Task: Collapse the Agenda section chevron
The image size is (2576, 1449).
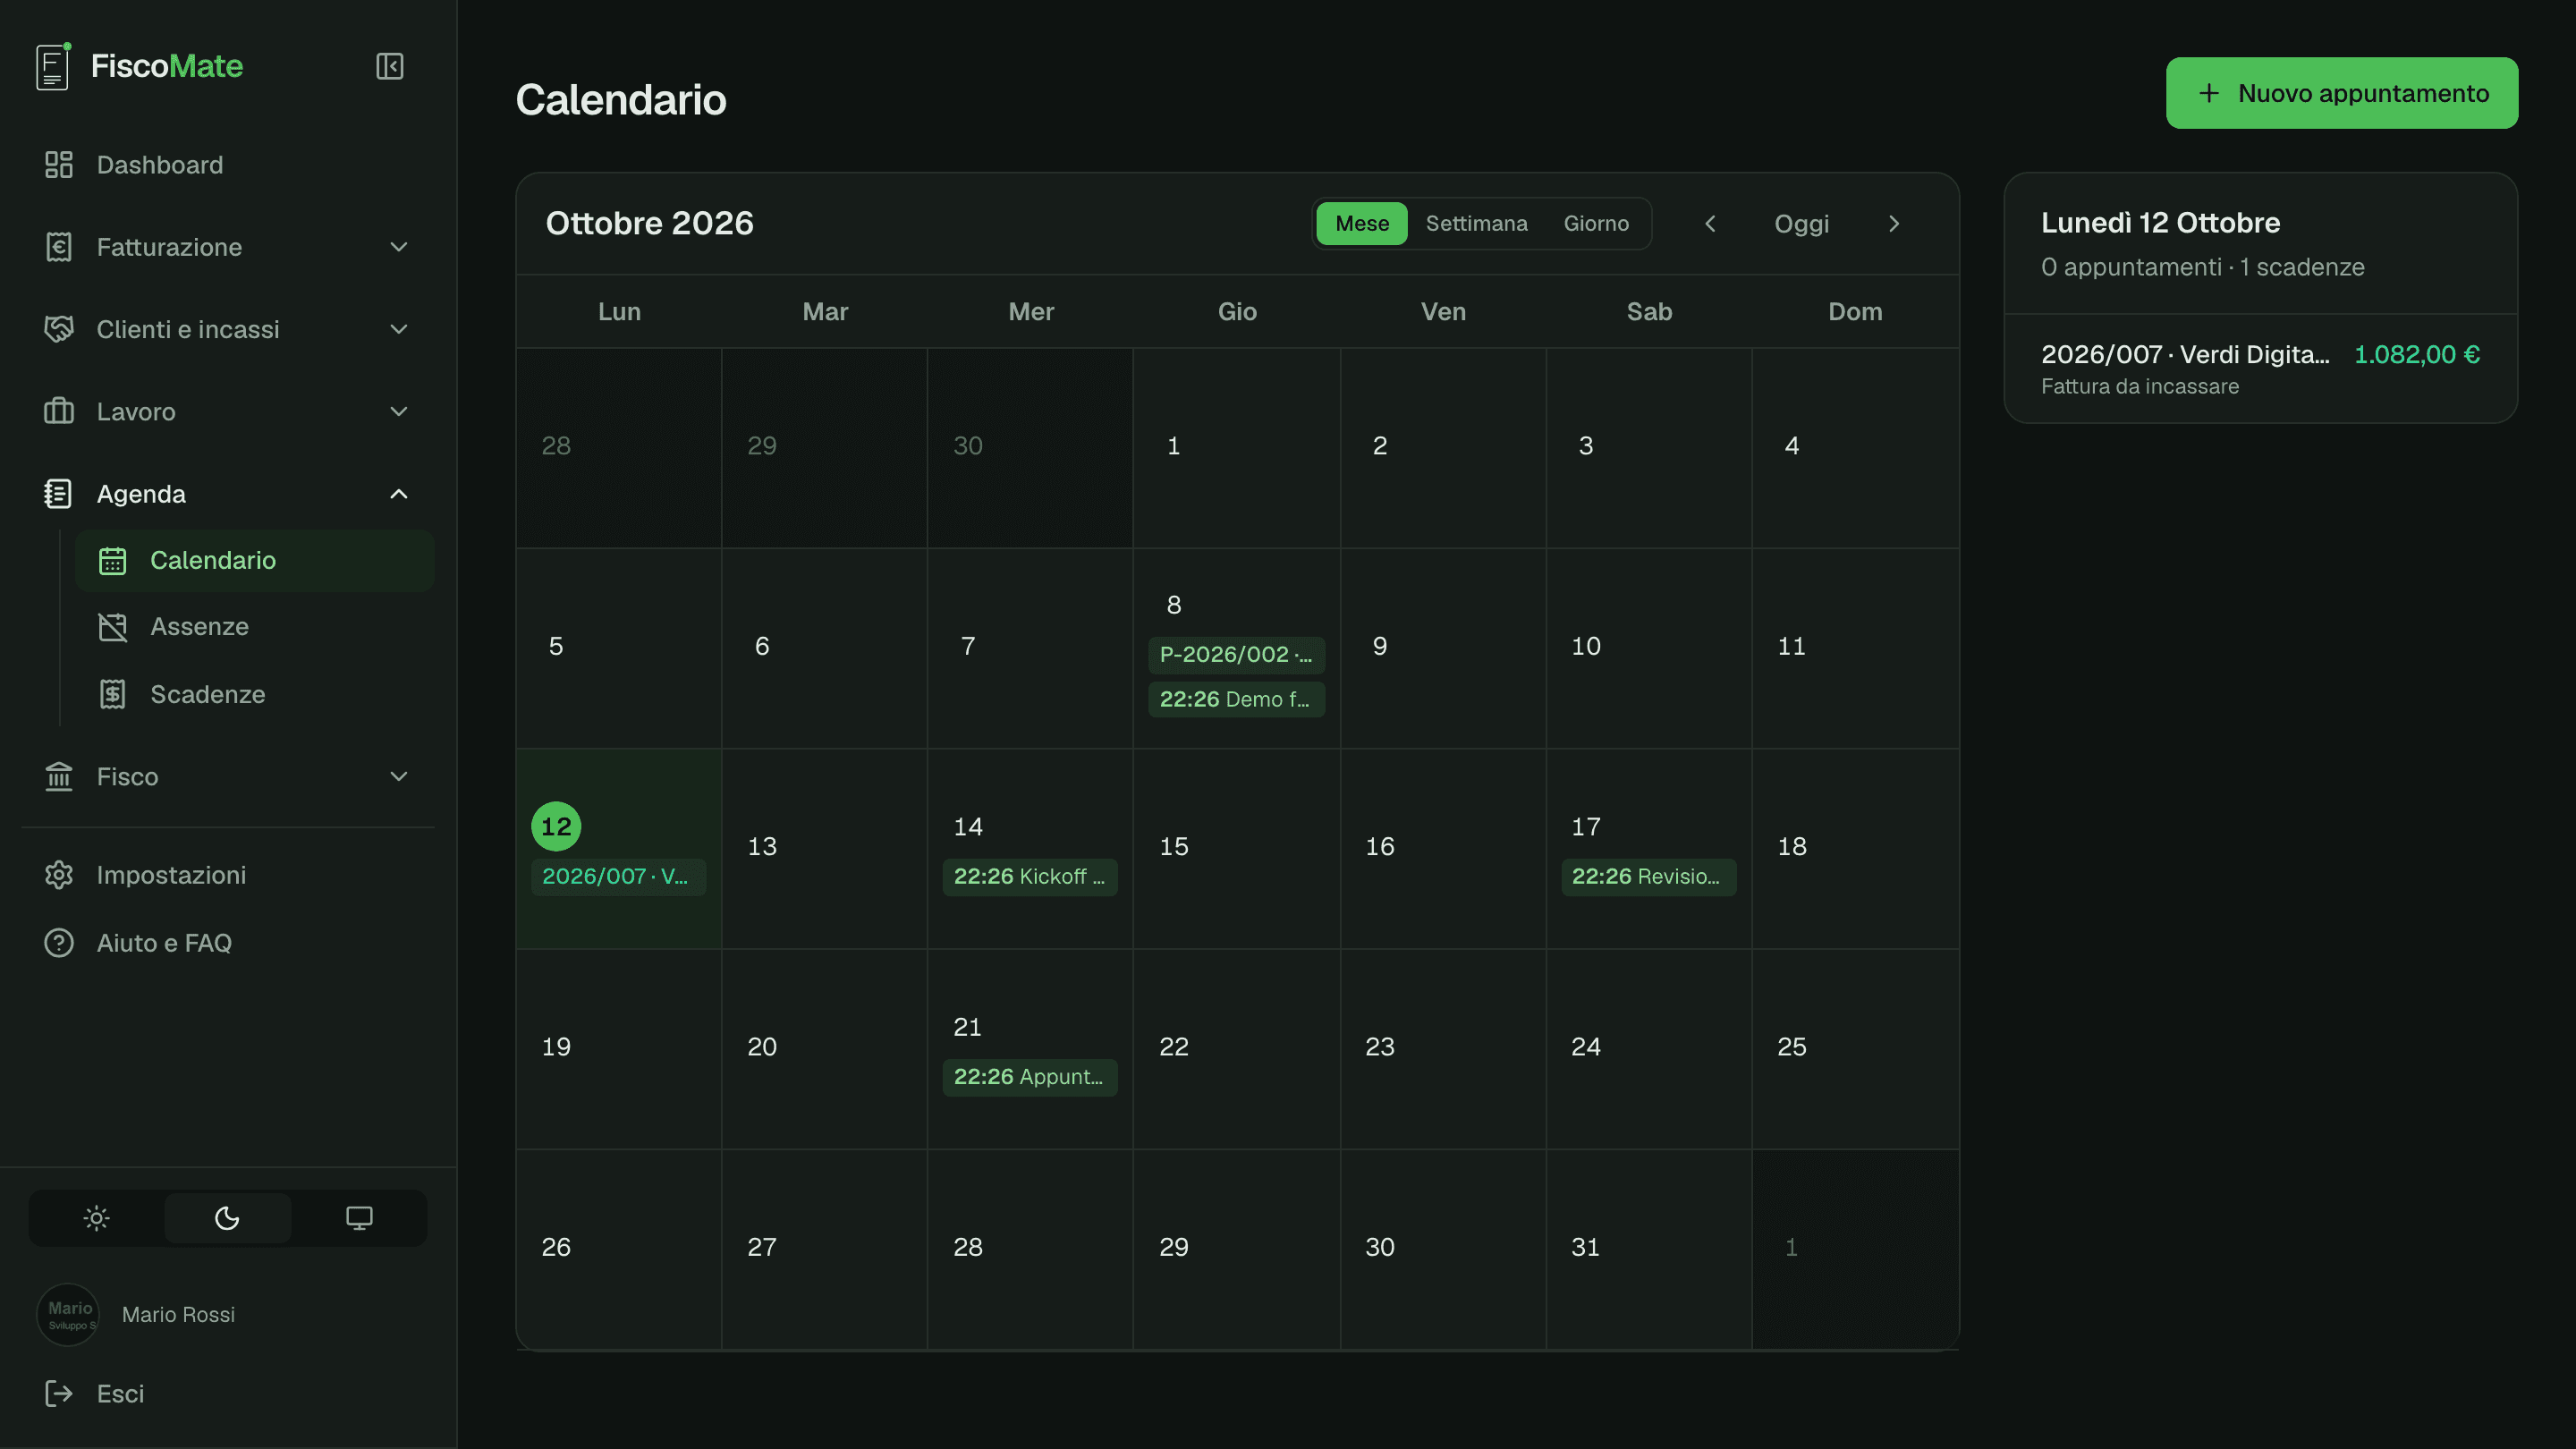Action: click(x=398, y=494)
